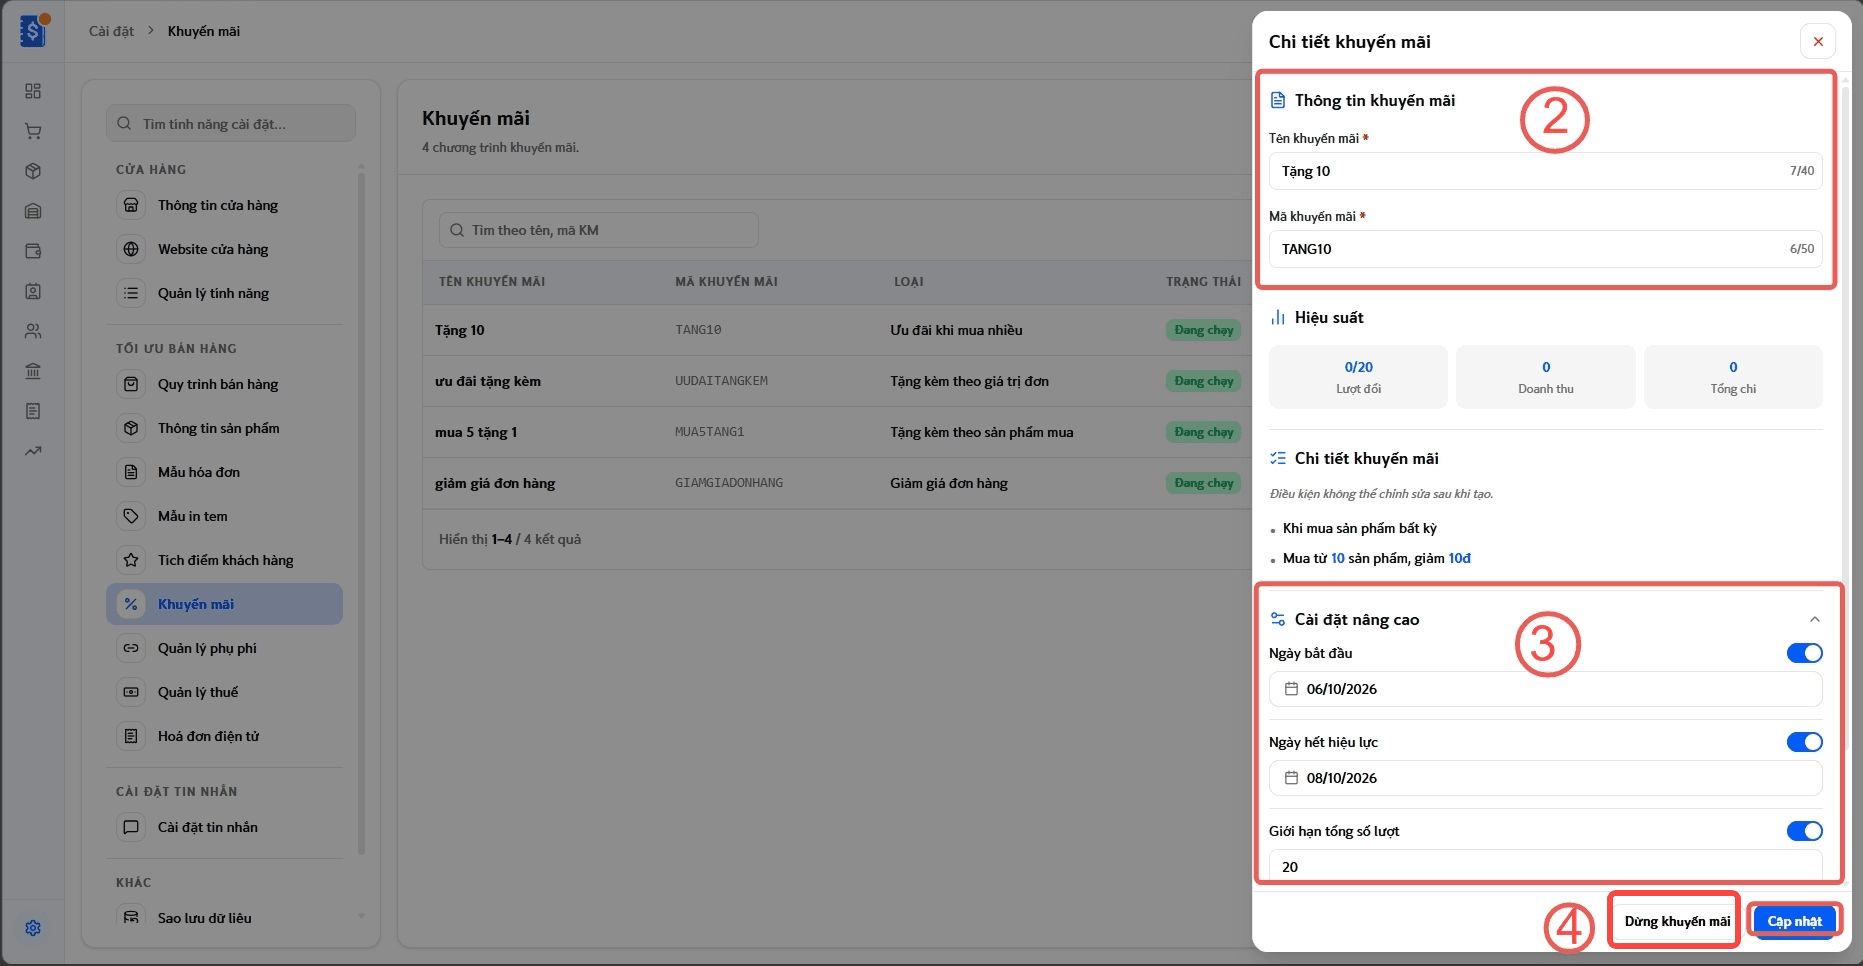The height and width of the screenshot is (966, 1863).
Task: Open Quản lý phụ phí settings
Action: pyautogui.click(x=224, y=648)
